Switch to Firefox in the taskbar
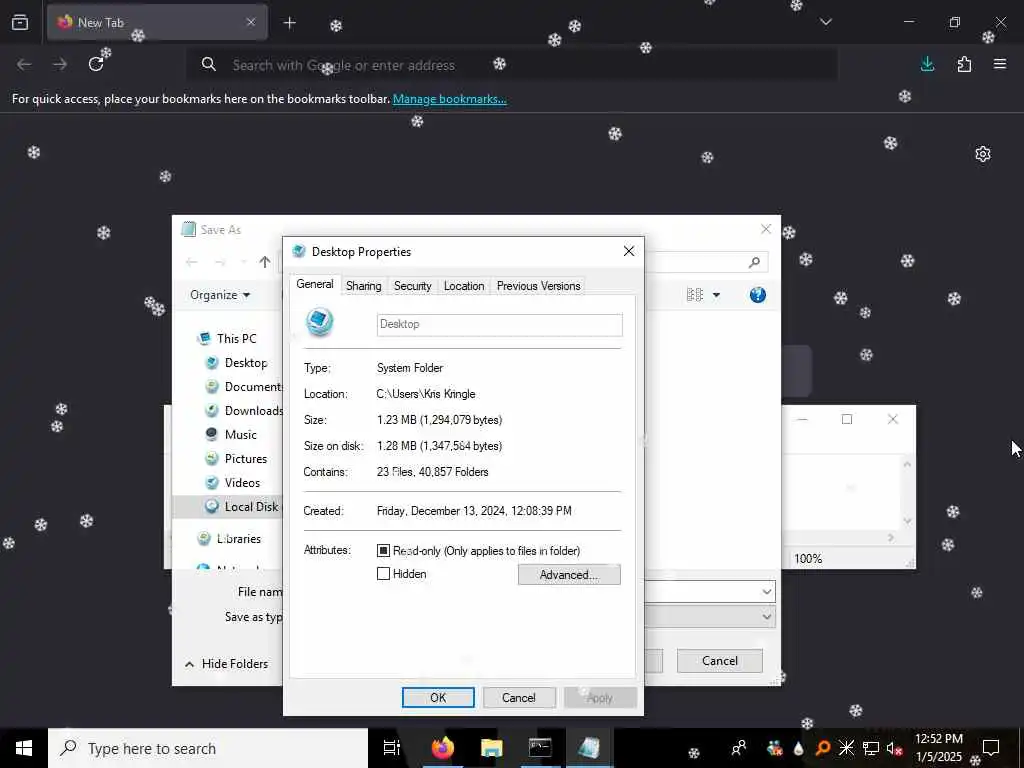 tap(442, 748)
